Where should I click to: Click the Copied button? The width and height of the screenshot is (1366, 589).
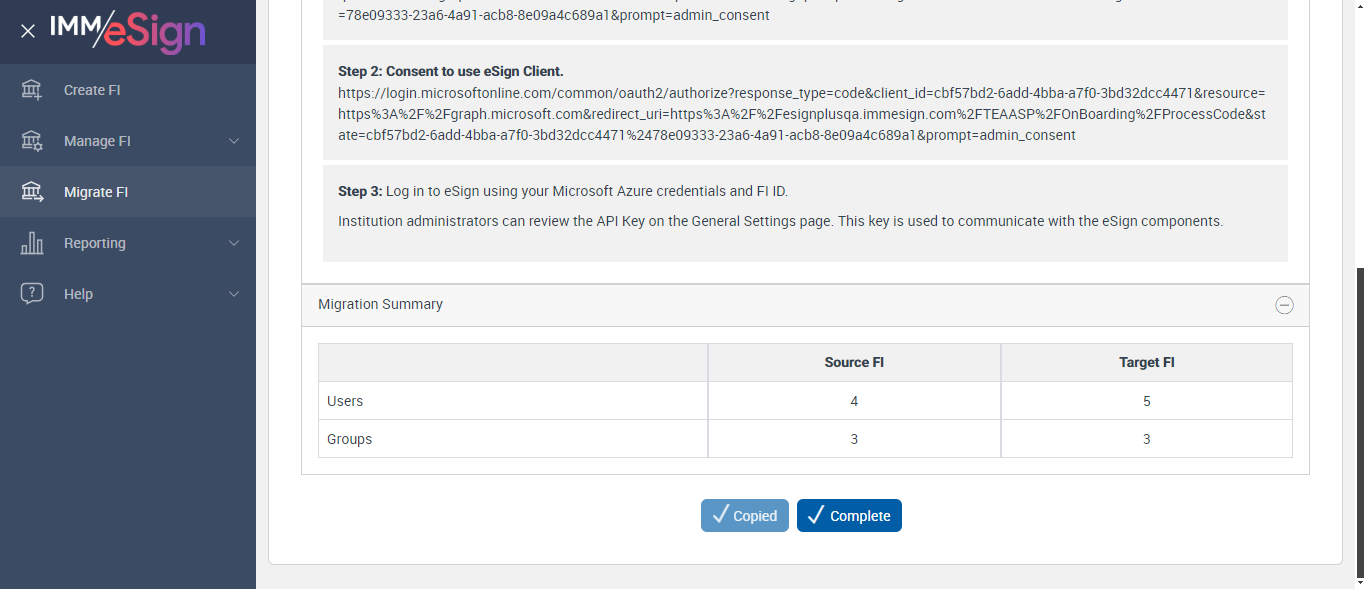tap(744, 516)
